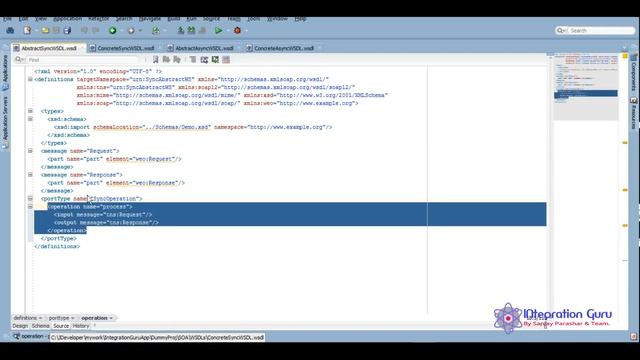The height and width of the screenshot is (360, 640).
Task: Collapse the Response message fold marker
Action: [30, 175]
